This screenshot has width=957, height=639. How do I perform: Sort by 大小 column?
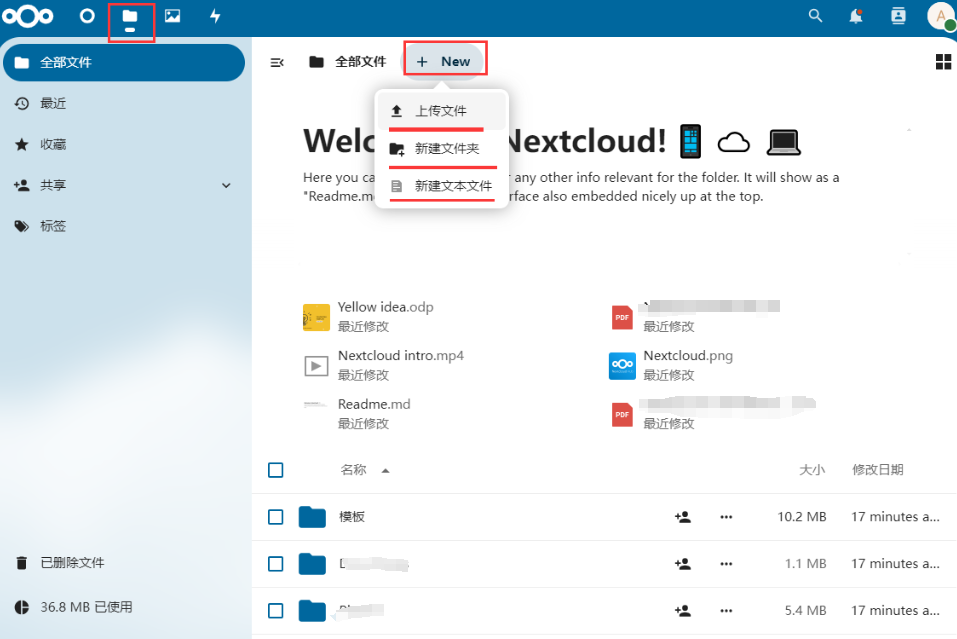point(812,470)
